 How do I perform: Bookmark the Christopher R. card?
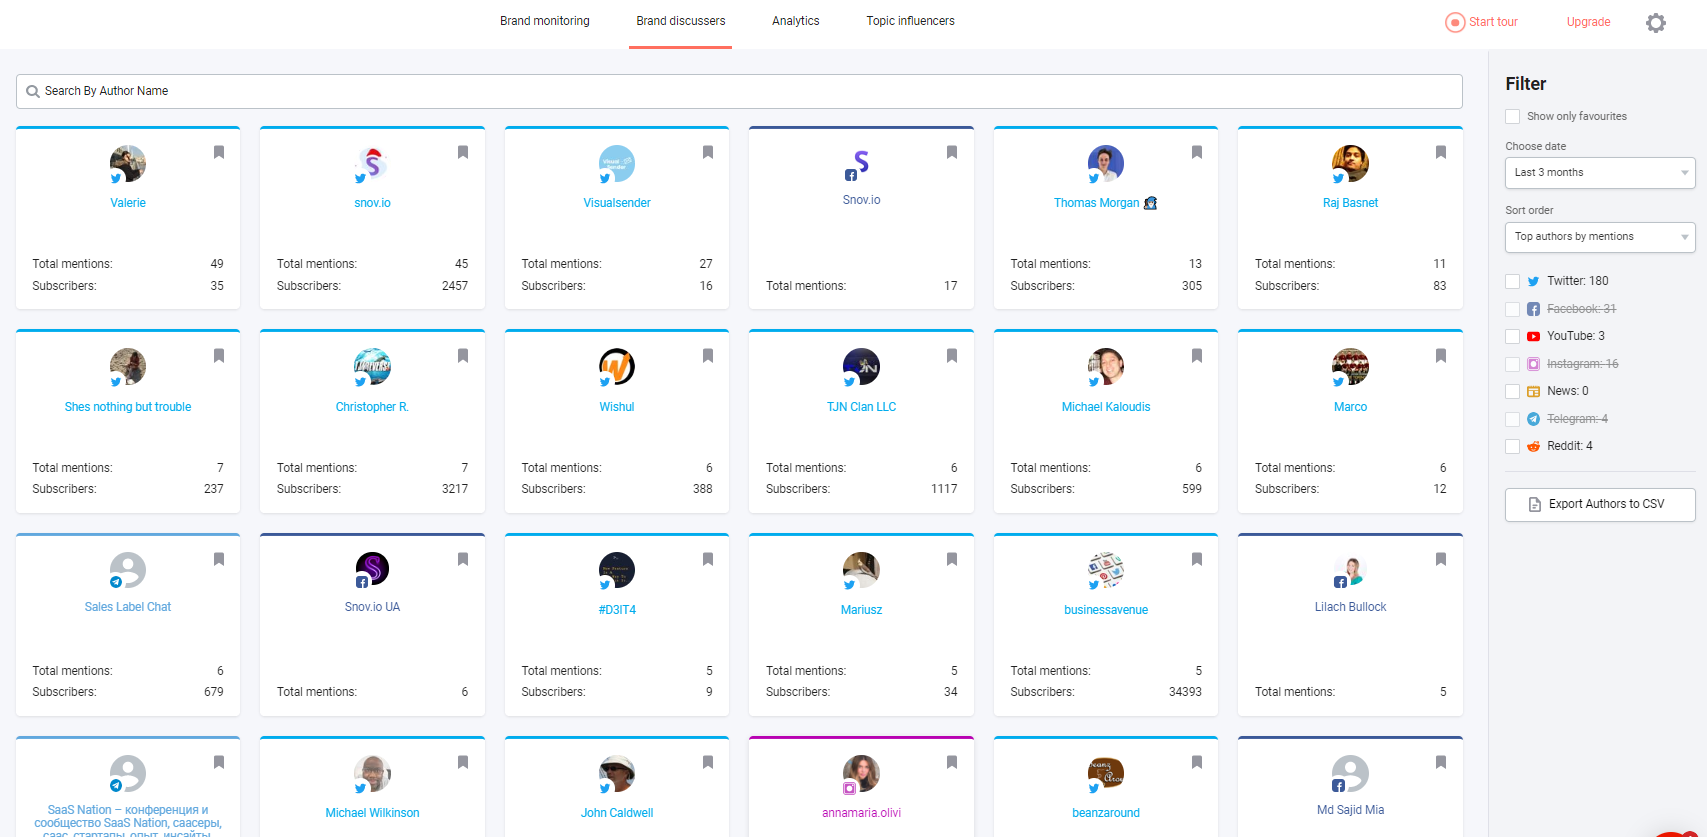[x=463, y=355]
